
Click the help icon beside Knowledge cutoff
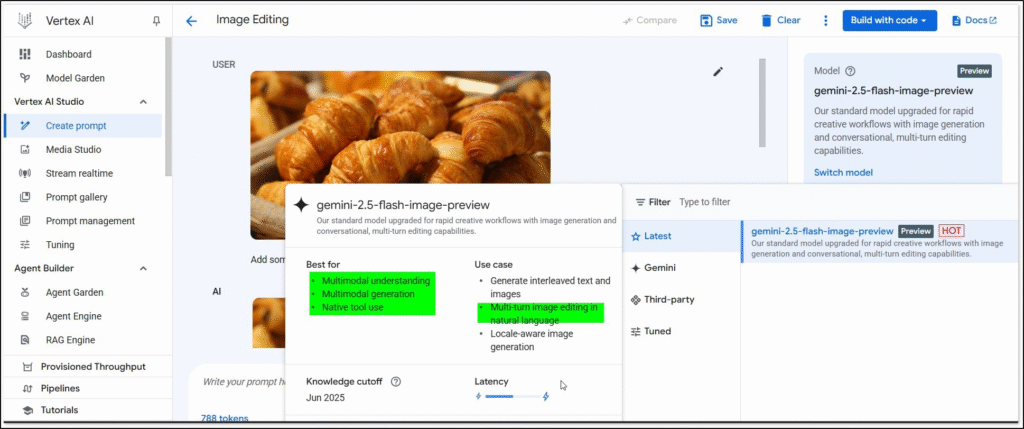(x=396, y=381)
